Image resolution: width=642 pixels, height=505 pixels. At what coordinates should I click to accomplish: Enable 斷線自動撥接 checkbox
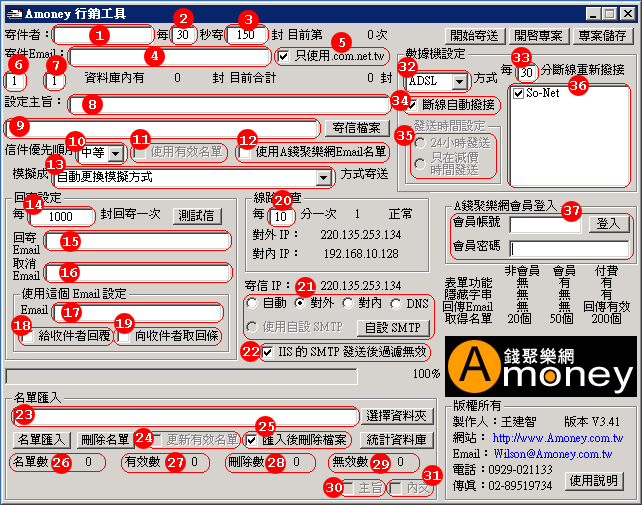pos(413,104)
